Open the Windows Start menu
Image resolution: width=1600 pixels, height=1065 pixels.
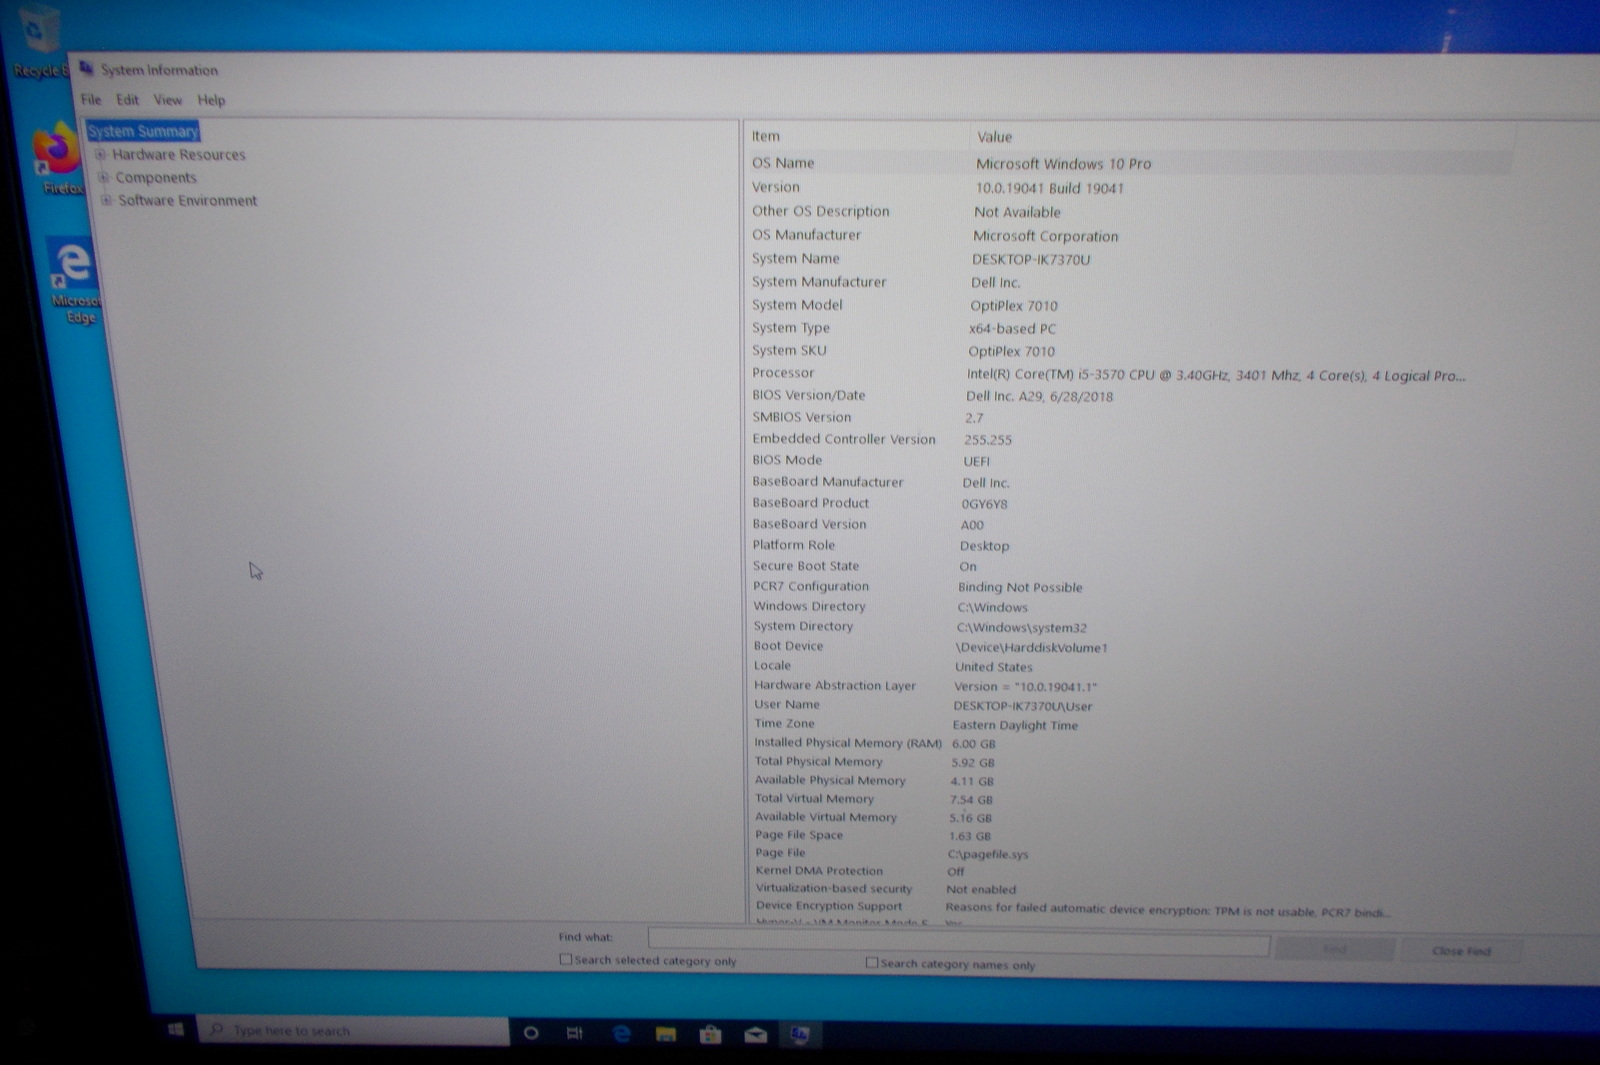pyautogui.click(x=176, y=1029)
